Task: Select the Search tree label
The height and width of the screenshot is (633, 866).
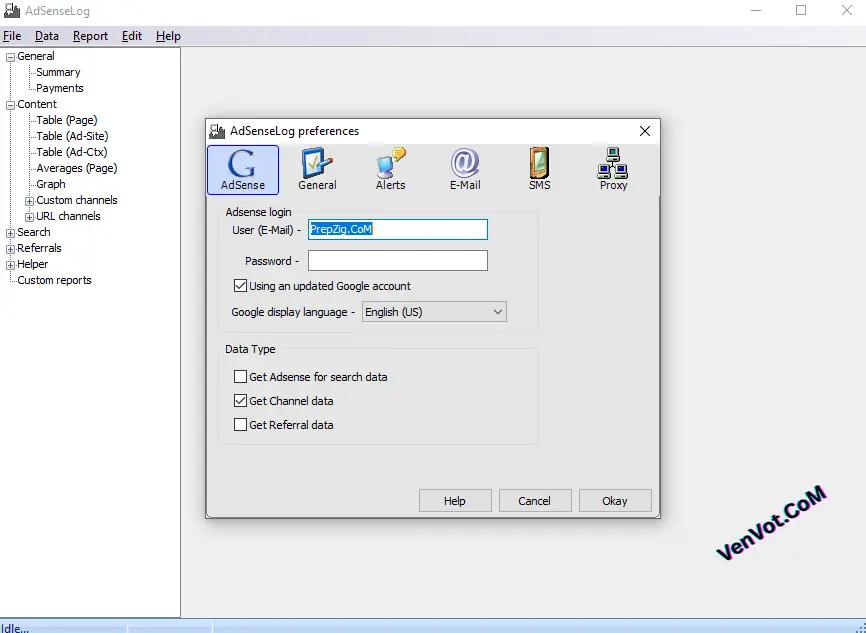Action: tap(34, 233)
